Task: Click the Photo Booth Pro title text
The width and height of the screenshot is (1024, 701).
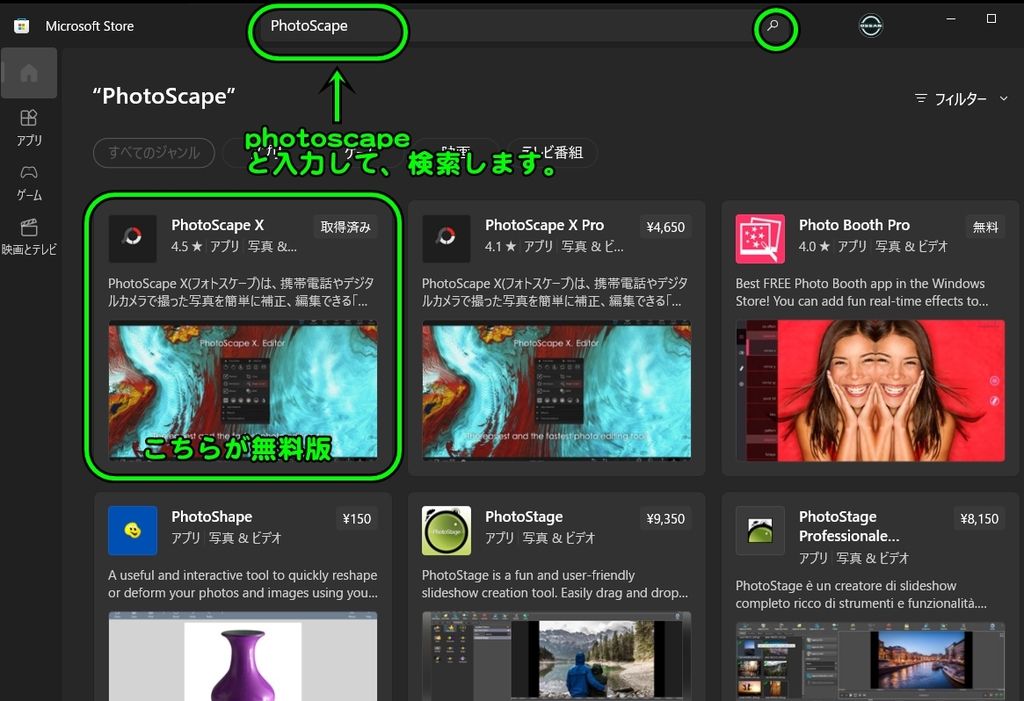Action: (854, 225)
